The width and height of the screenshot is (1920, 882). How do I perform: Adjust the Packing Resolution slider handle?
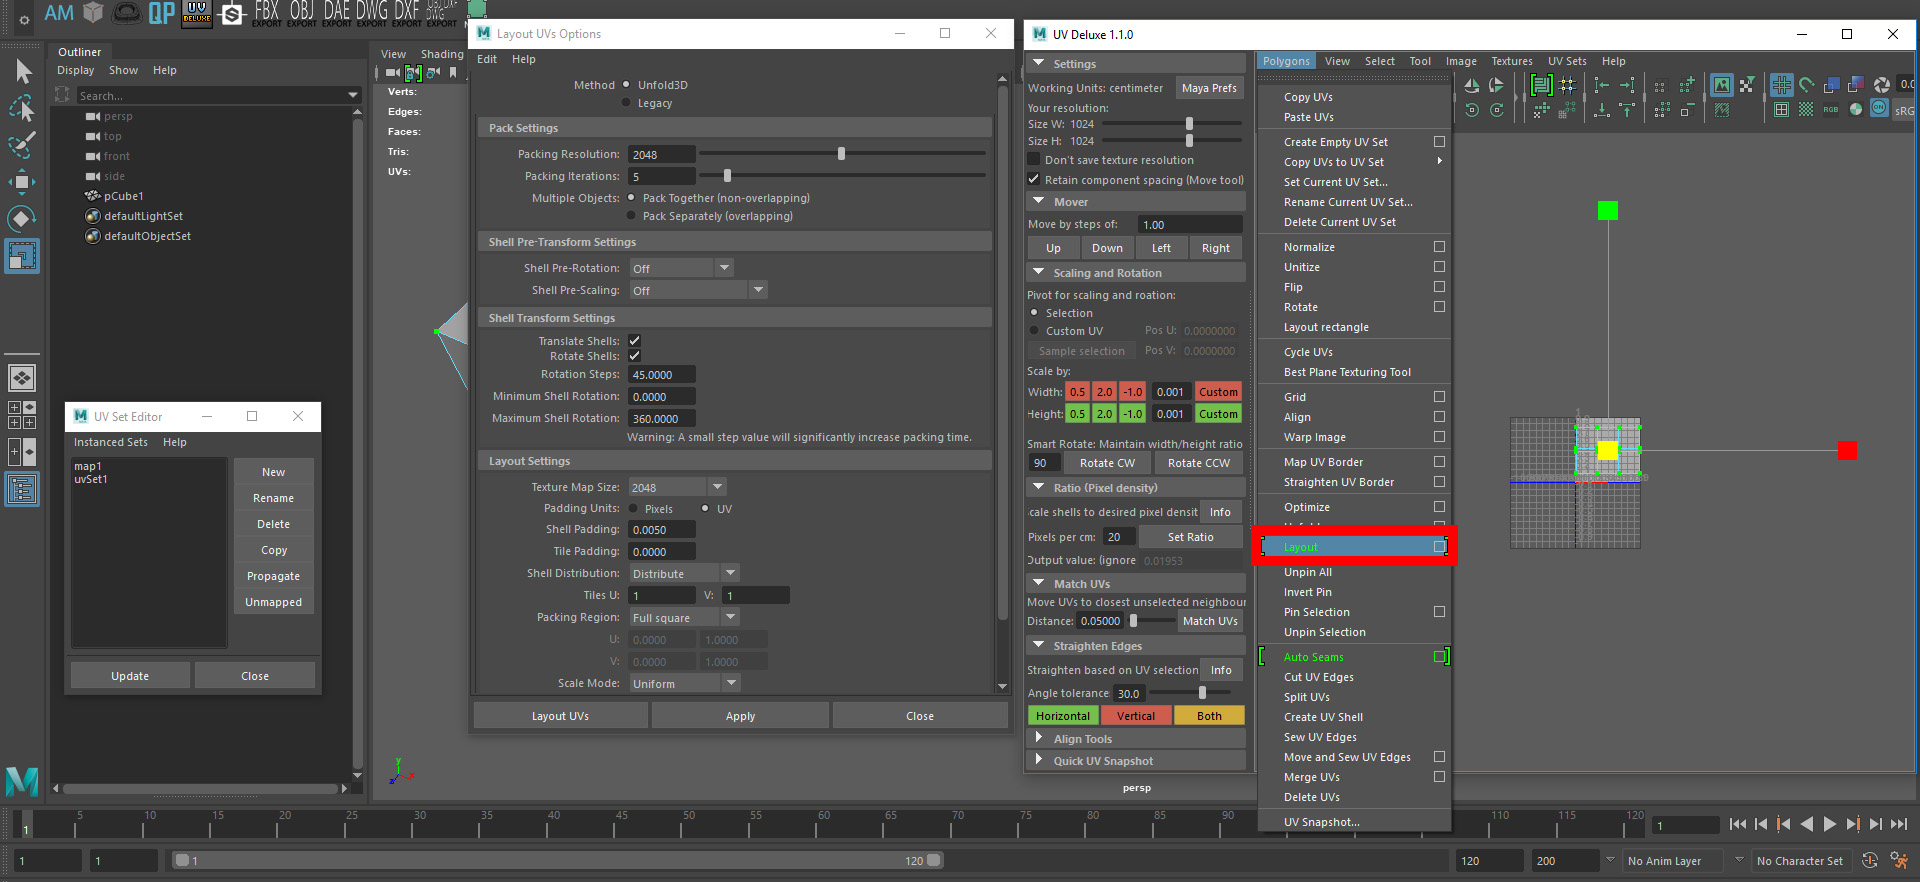(x=841, y=154)
